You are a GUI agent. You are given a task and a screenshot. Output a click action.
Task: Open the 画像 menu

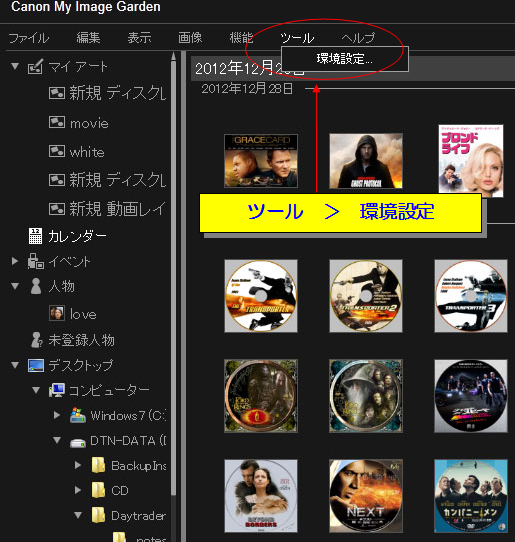pyautogui.click(x=190, y=37)
